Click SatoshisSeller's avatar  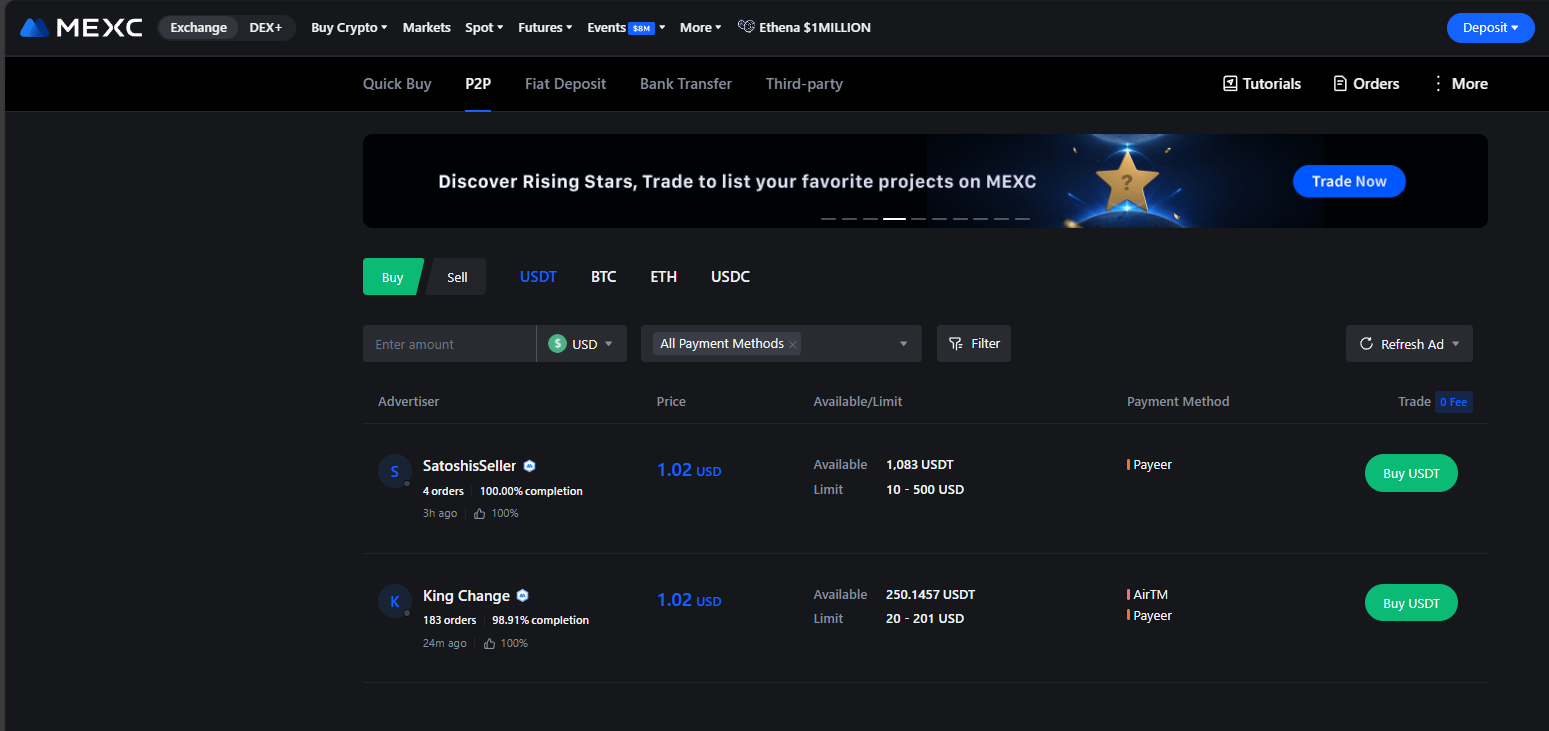tap(395, 471)
